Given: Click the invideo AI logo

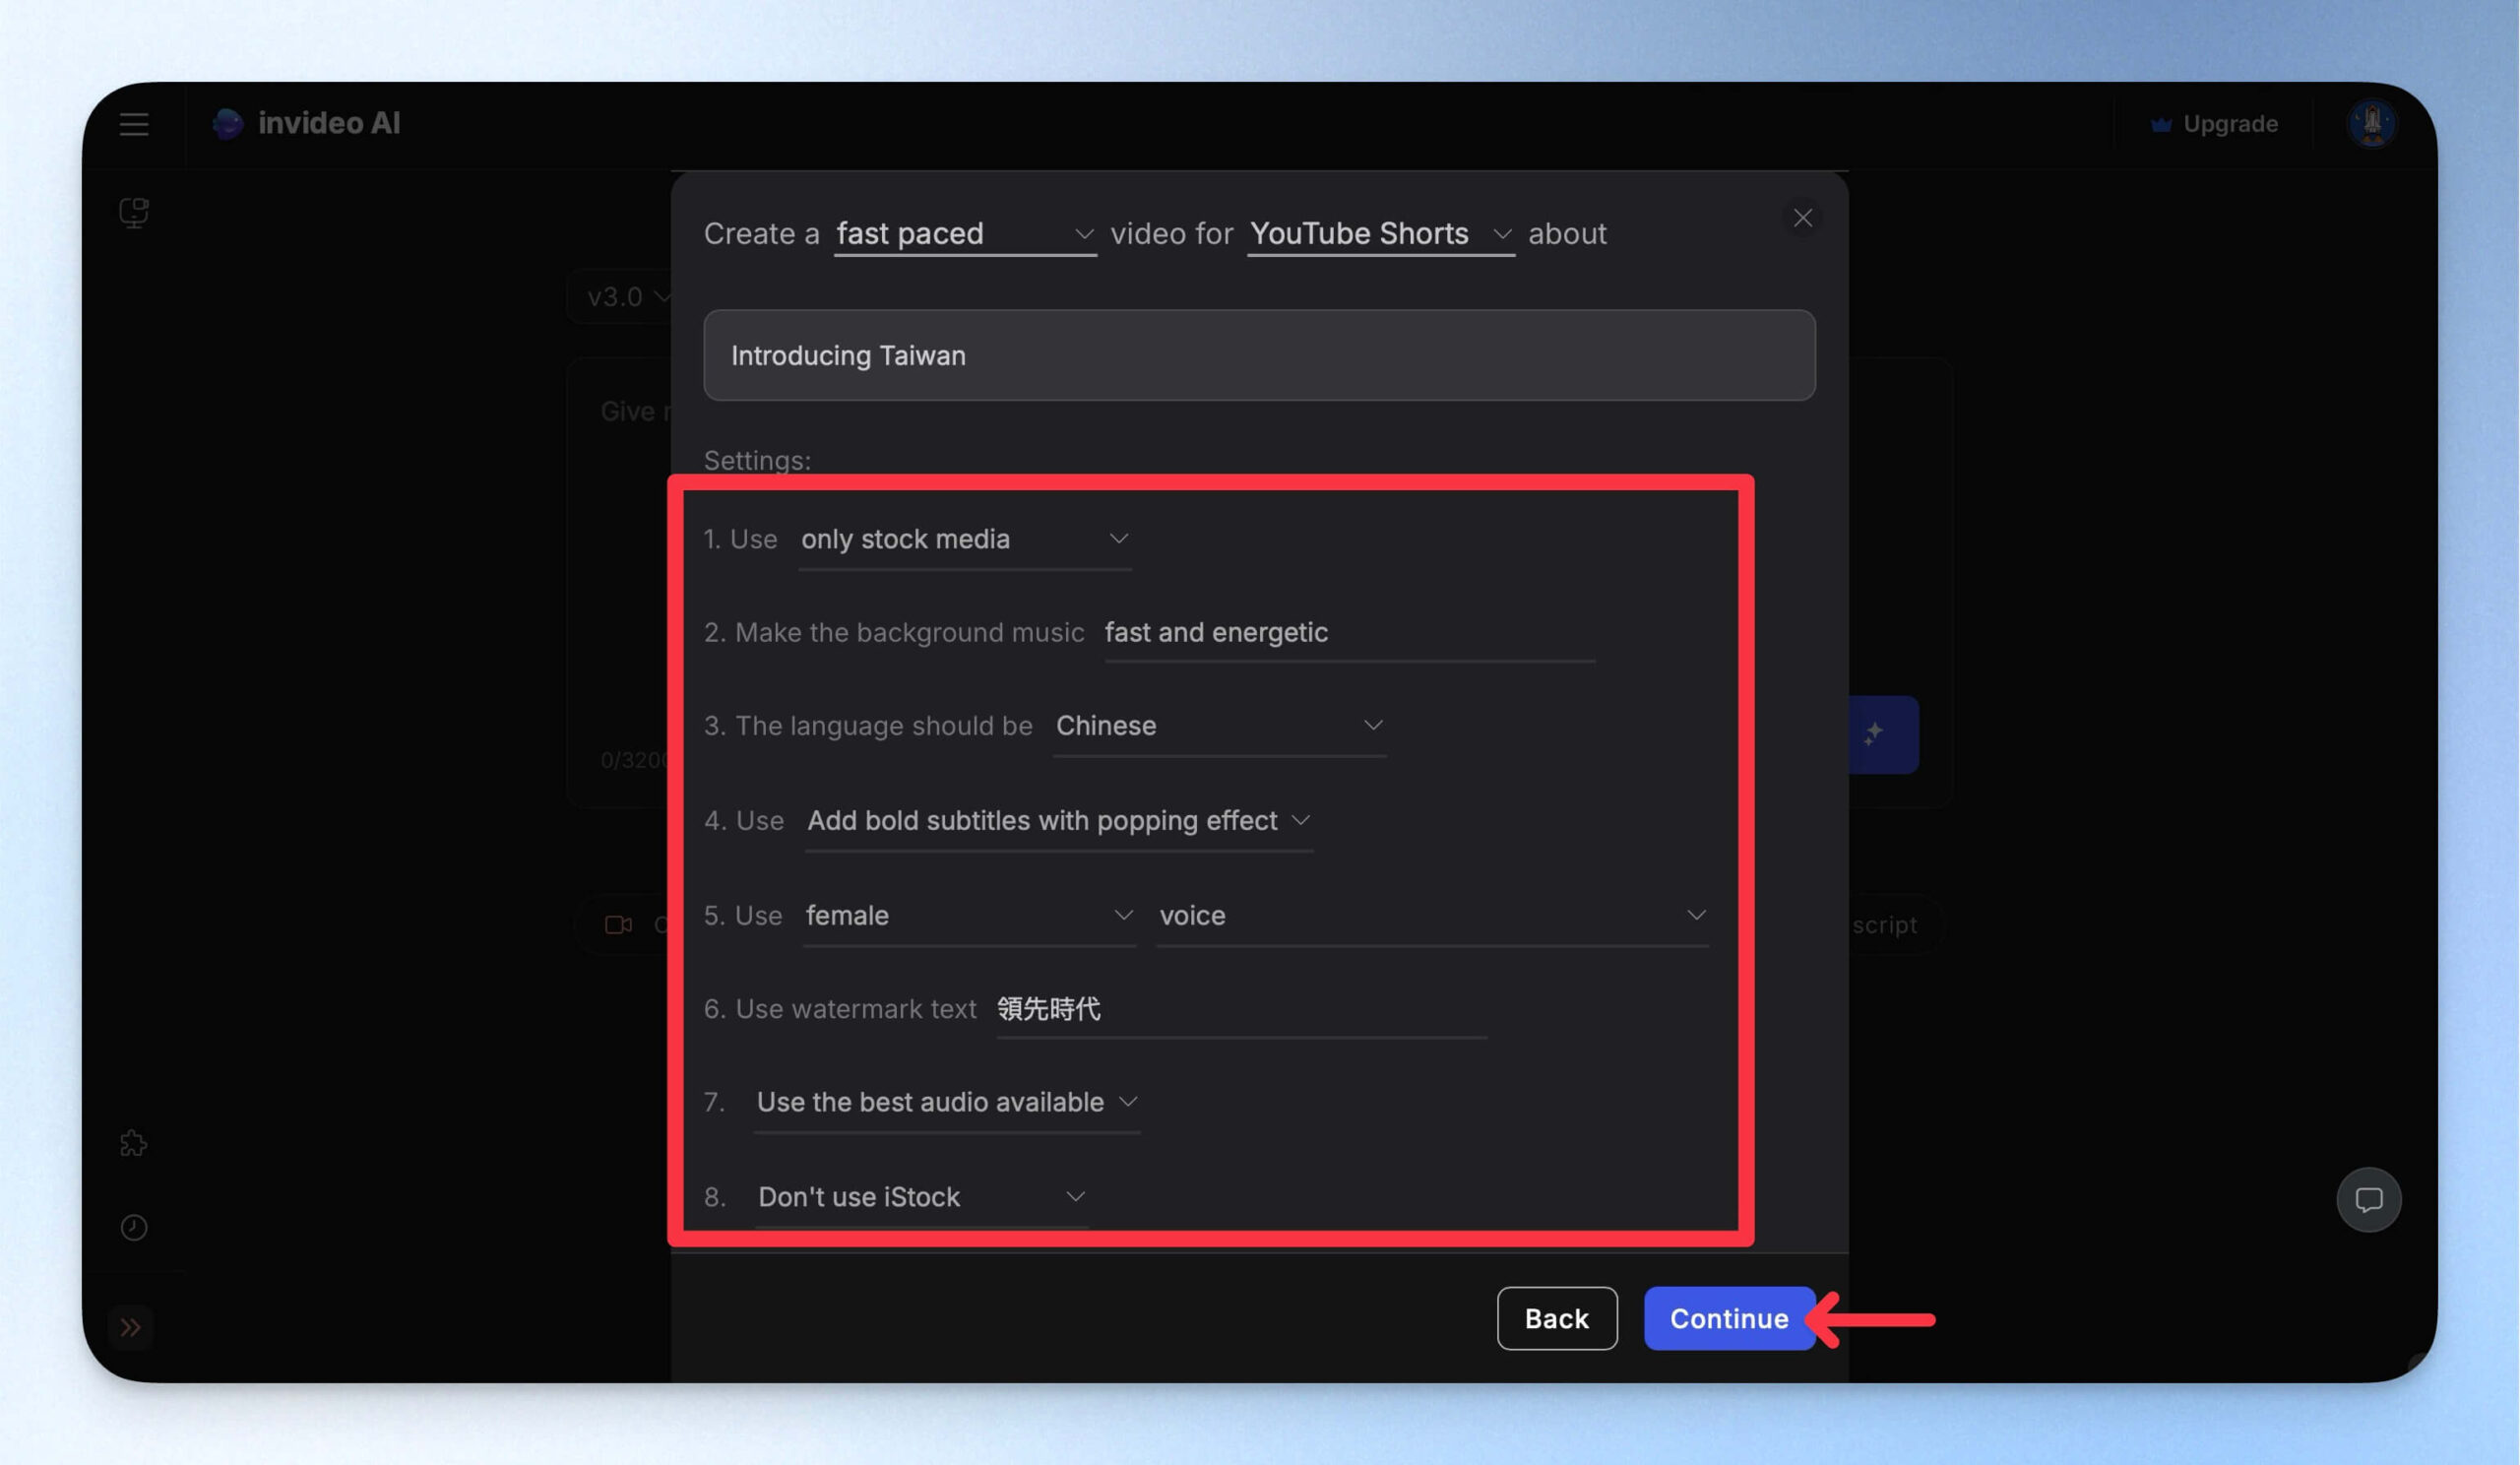Looking at the screenshot, I should click(306, 123).
